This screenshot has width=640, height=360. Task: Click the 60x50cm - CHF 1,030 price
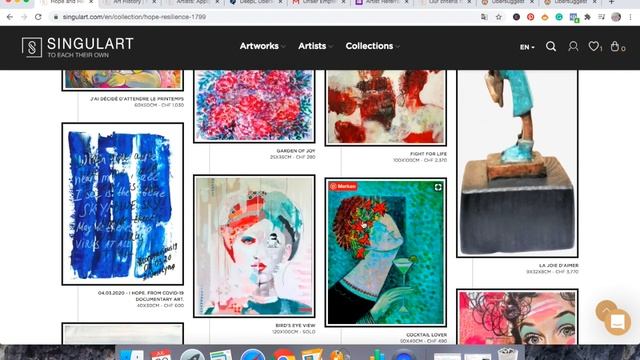pos(159,105)
